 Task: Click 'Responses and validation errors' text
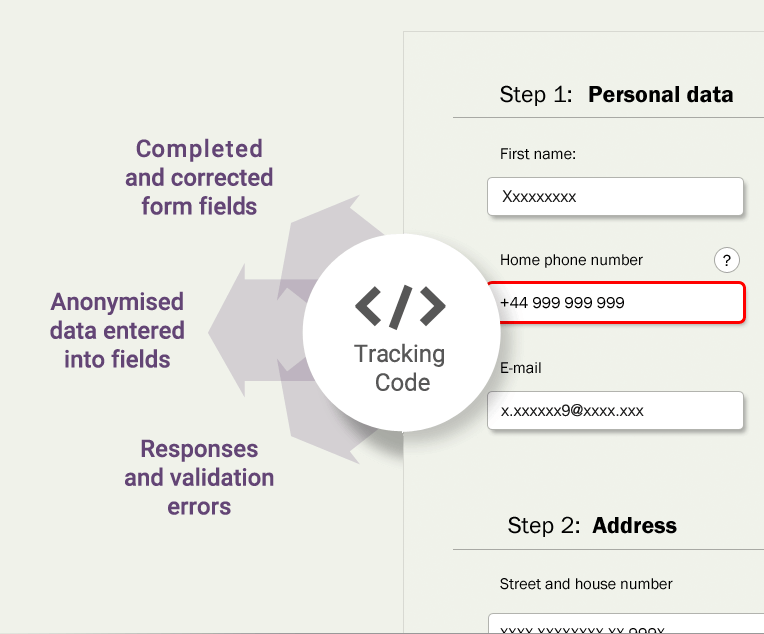click(199, 478)
